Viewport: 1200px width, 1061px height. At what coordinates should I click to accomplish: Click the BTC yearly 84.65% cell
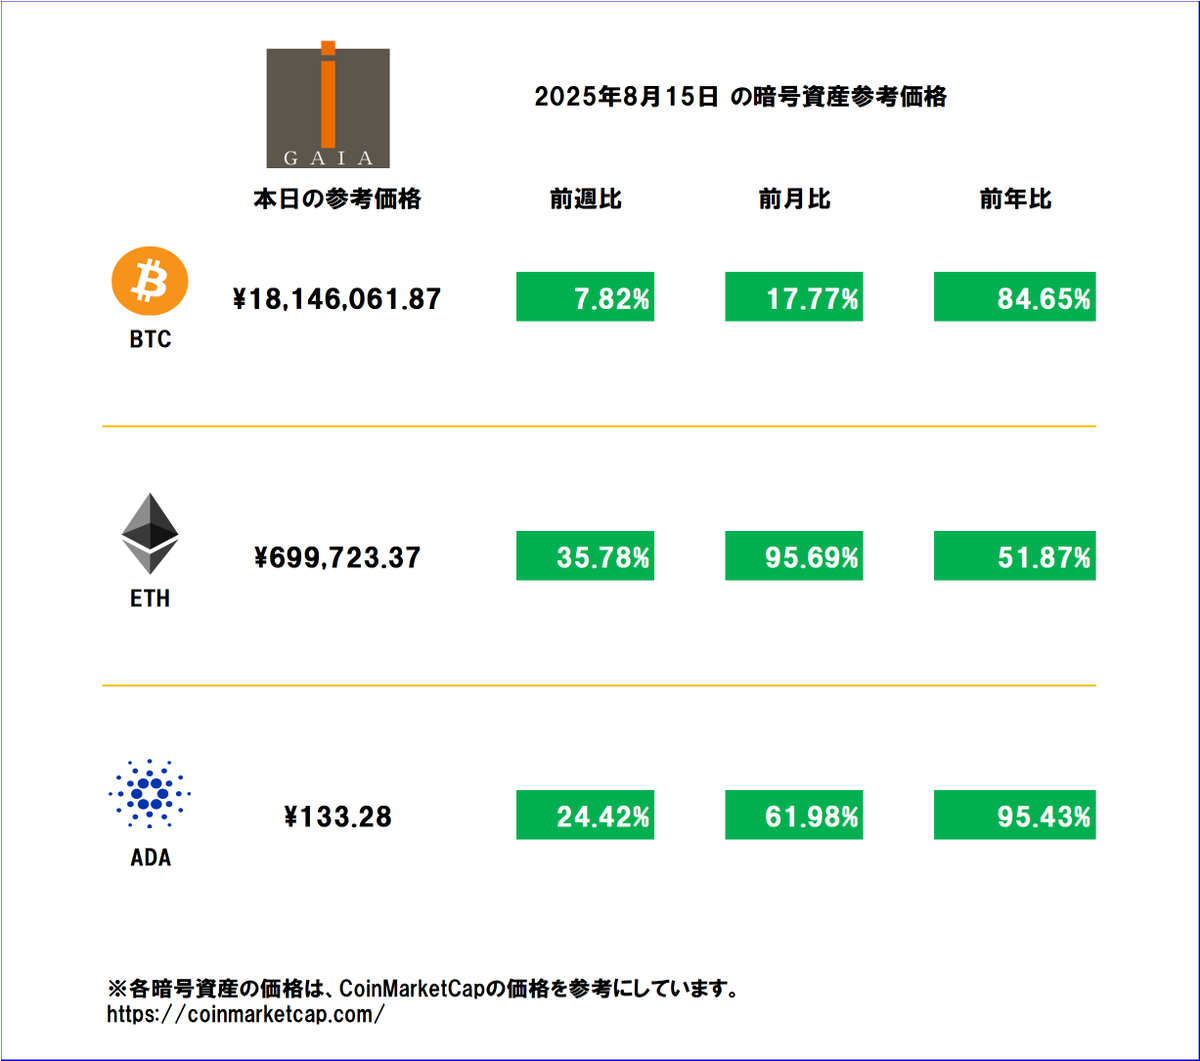pos(1015,296)
